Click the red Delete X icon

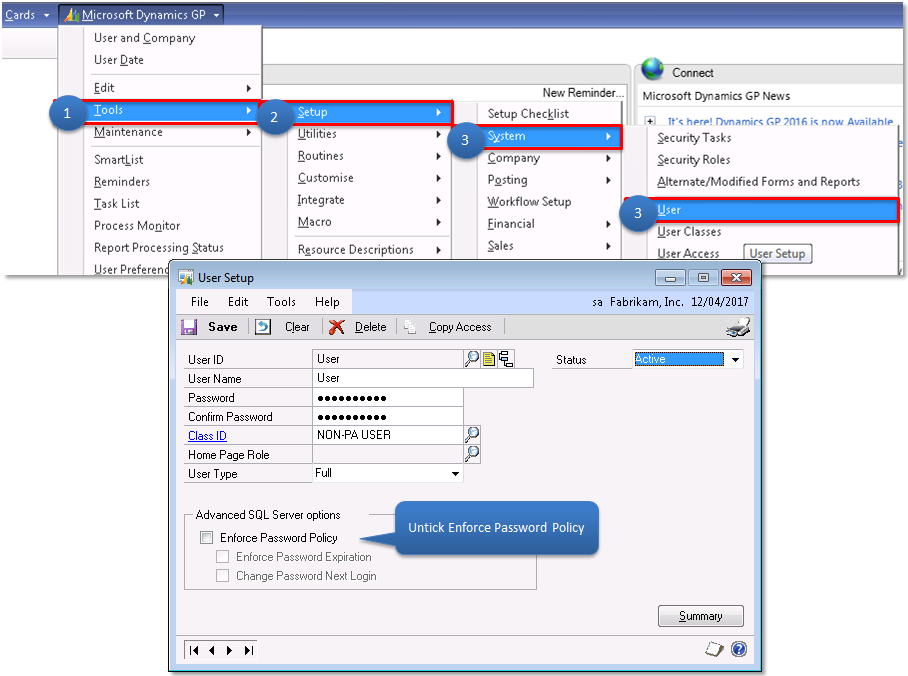point(336,327)
